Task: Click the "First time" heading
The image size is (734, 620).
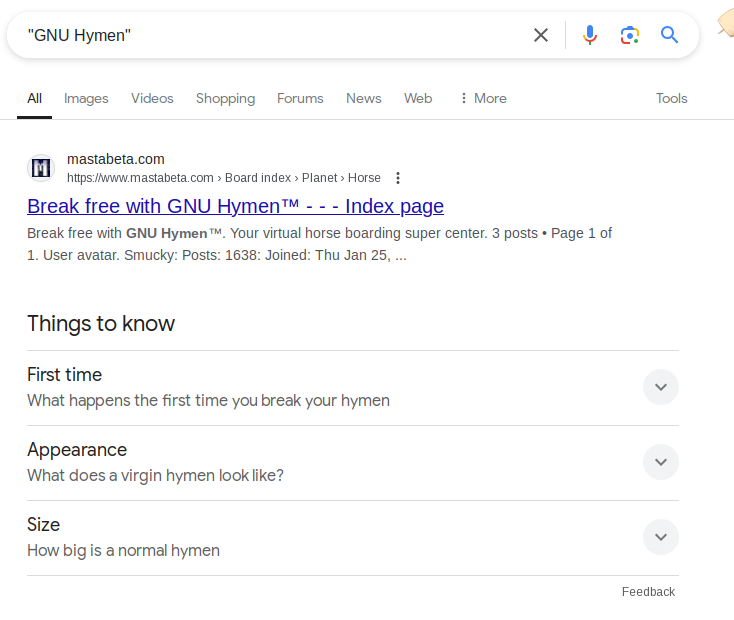Action: [65, 375]
